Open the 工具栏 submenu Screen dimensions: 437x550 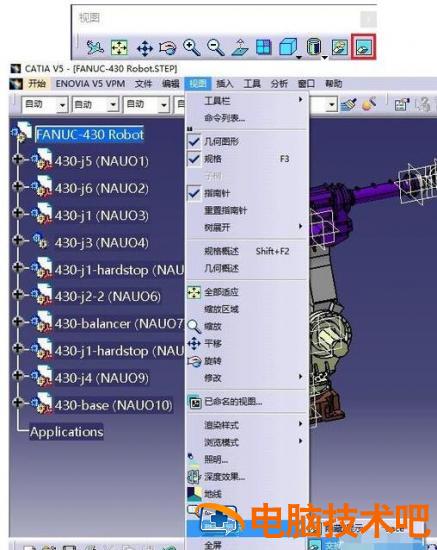247,101
